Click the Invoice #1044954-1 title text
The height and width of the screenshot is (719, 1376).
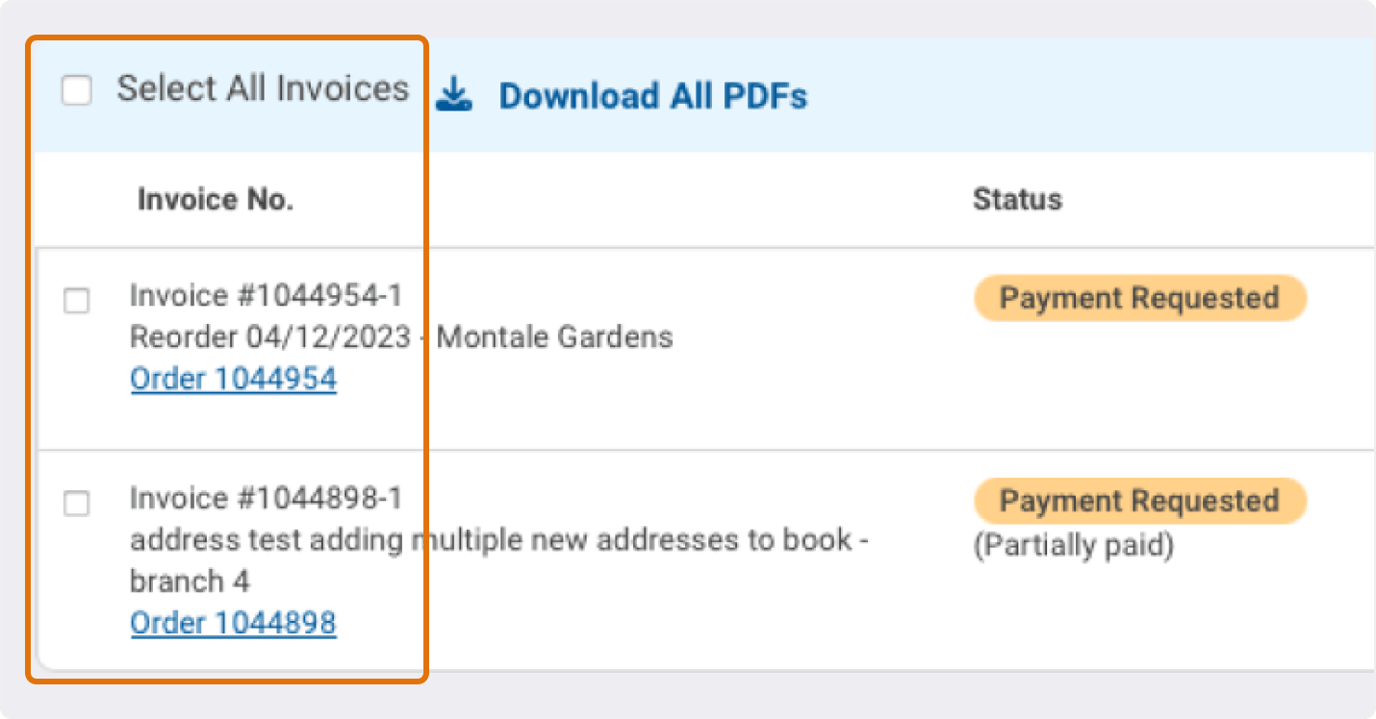[267, 295]
